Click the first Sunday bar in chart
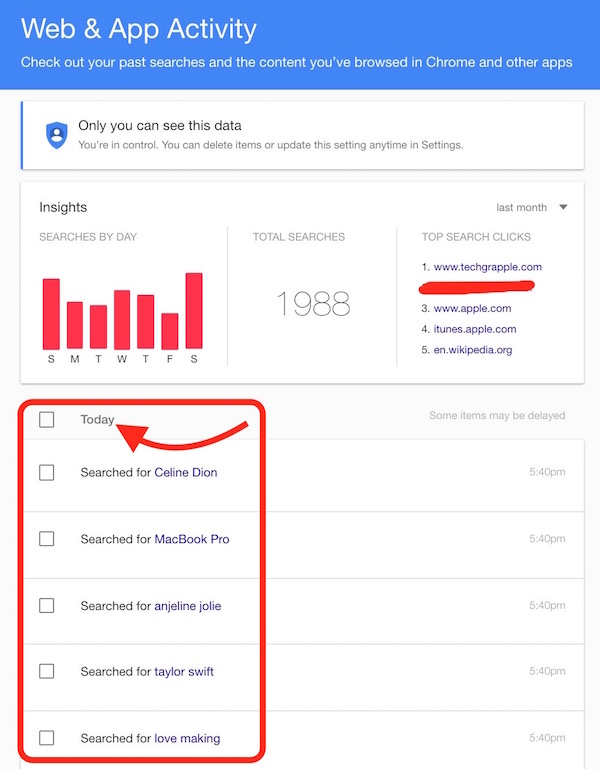This screenshot has width=600, height=769. click(x=51, y=313)
